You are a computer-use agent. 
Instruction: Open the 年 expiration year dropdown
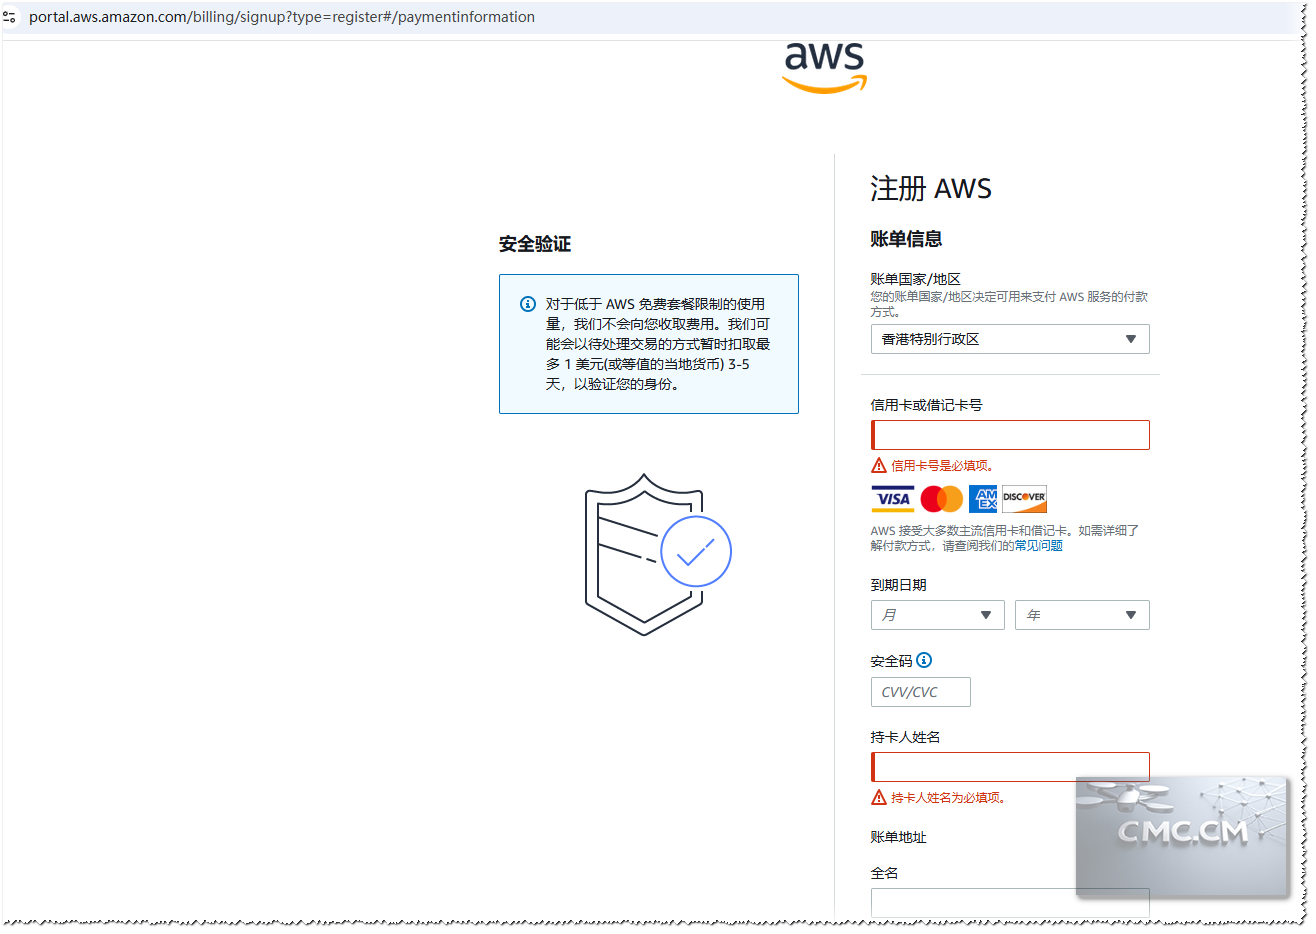1082,615
